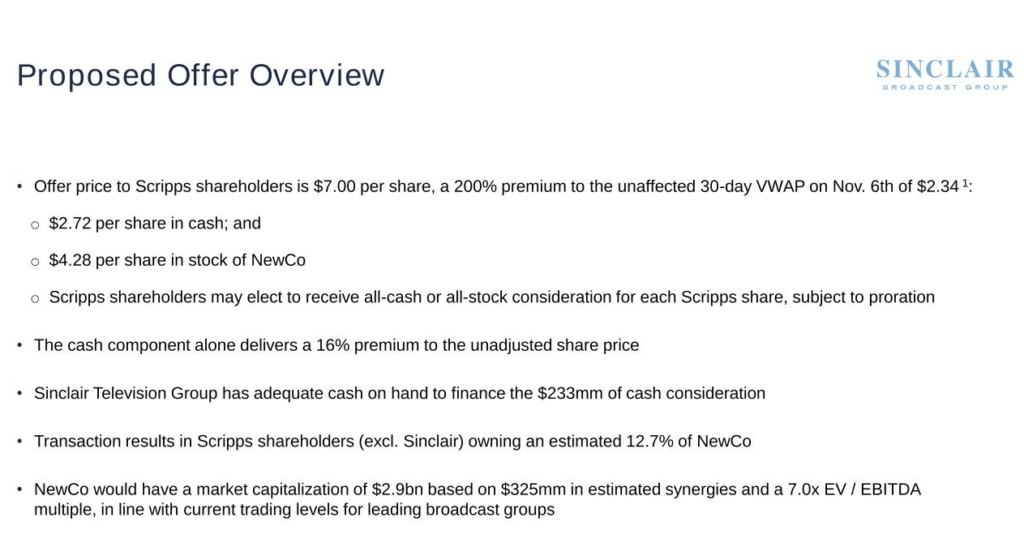Click the hollow bullet beside $4.28 per share
Screen dimensions: 1024x560
tap(35, 261)
